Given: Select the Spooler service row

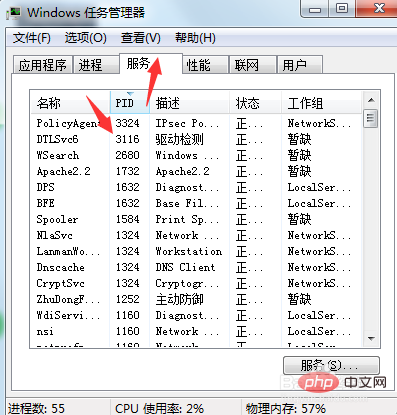Looking at the screenshot, I should pyautogui.click(x=195, y=219).
